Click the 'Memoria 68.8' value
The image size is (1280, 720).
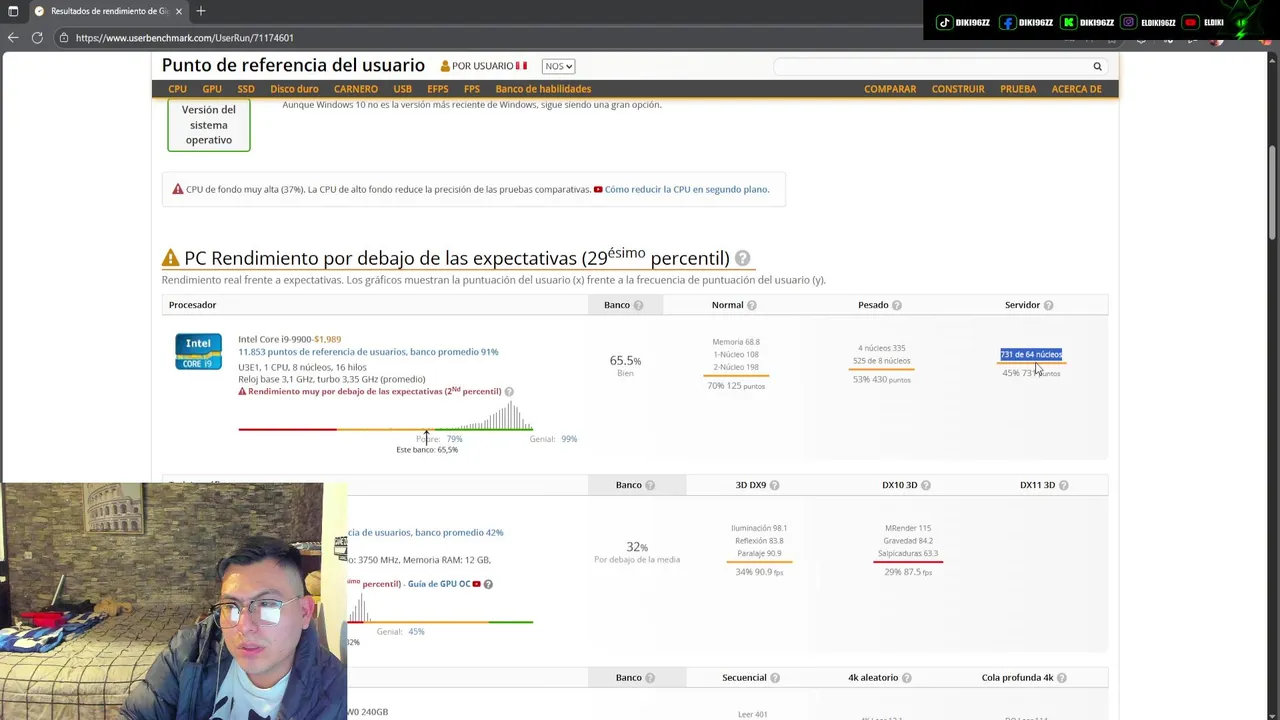(x=736, y=342)
